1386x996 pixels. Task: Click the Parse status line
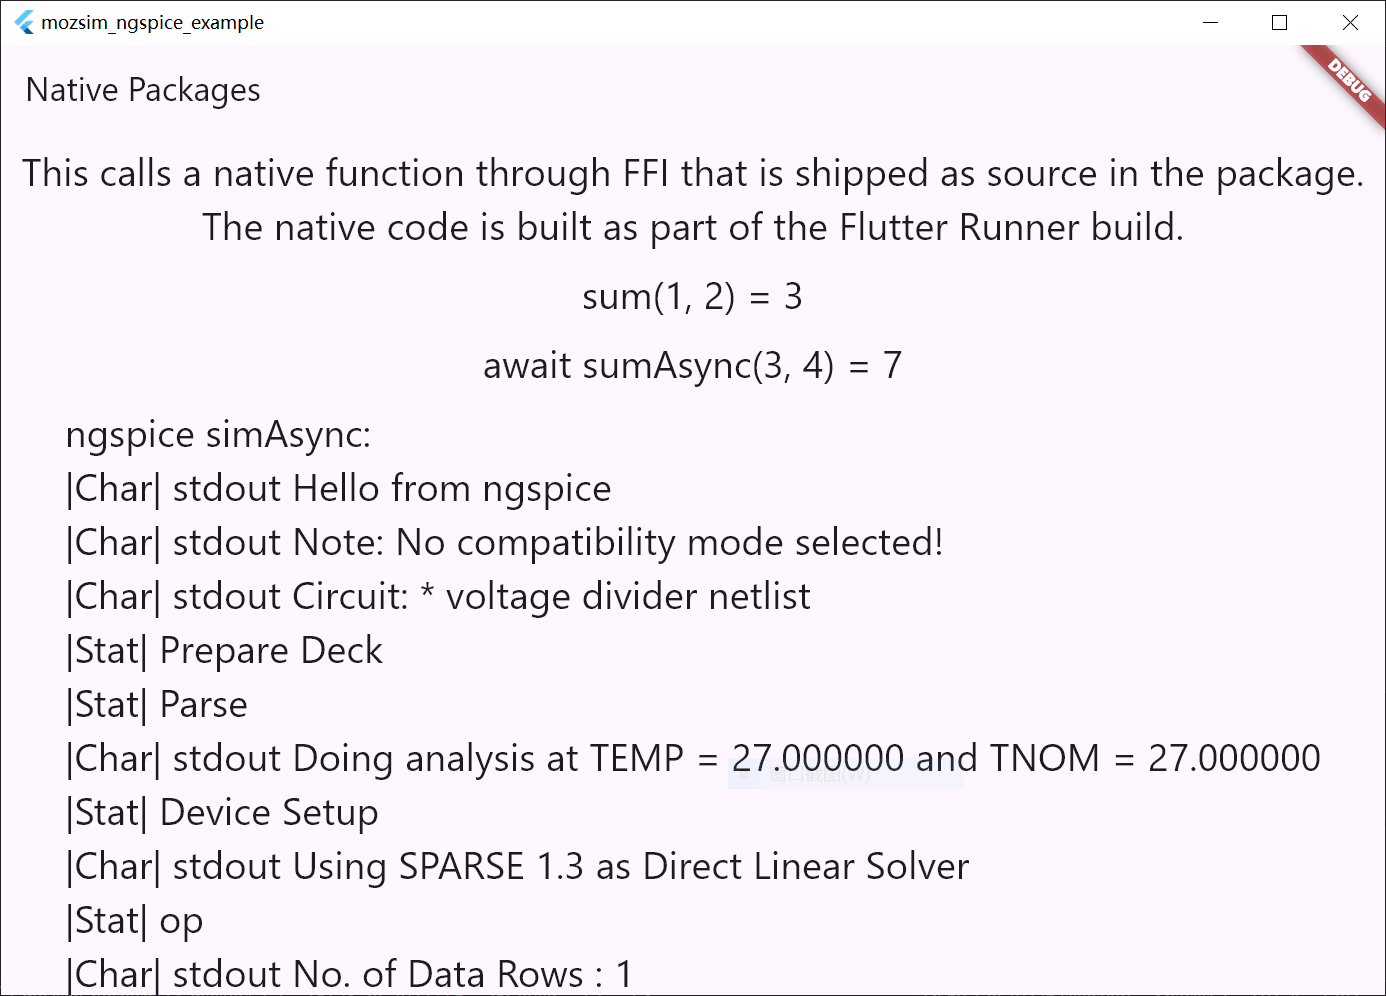[156, 705]
